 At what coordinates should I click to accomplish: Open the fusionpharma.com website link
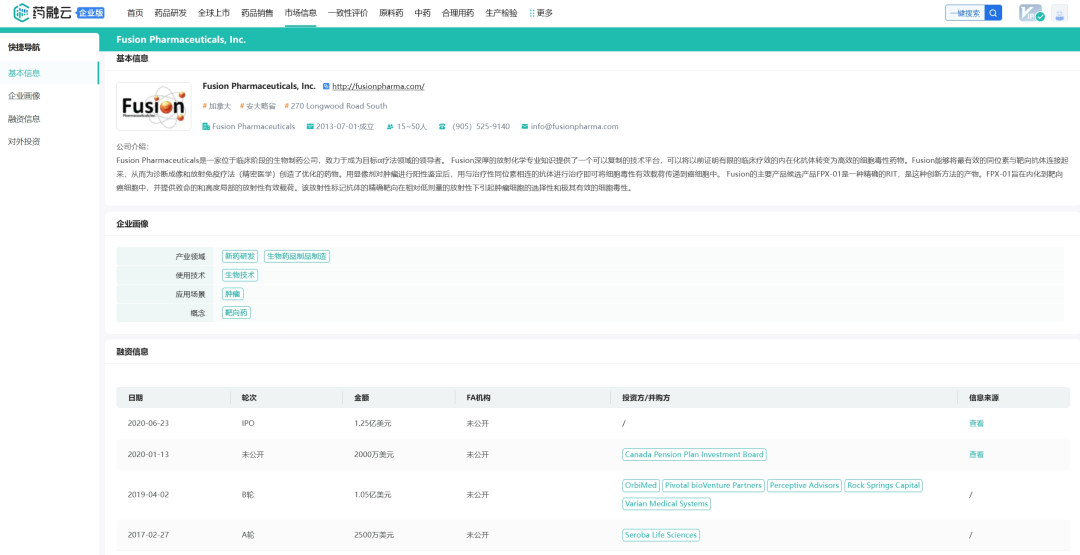378,87
